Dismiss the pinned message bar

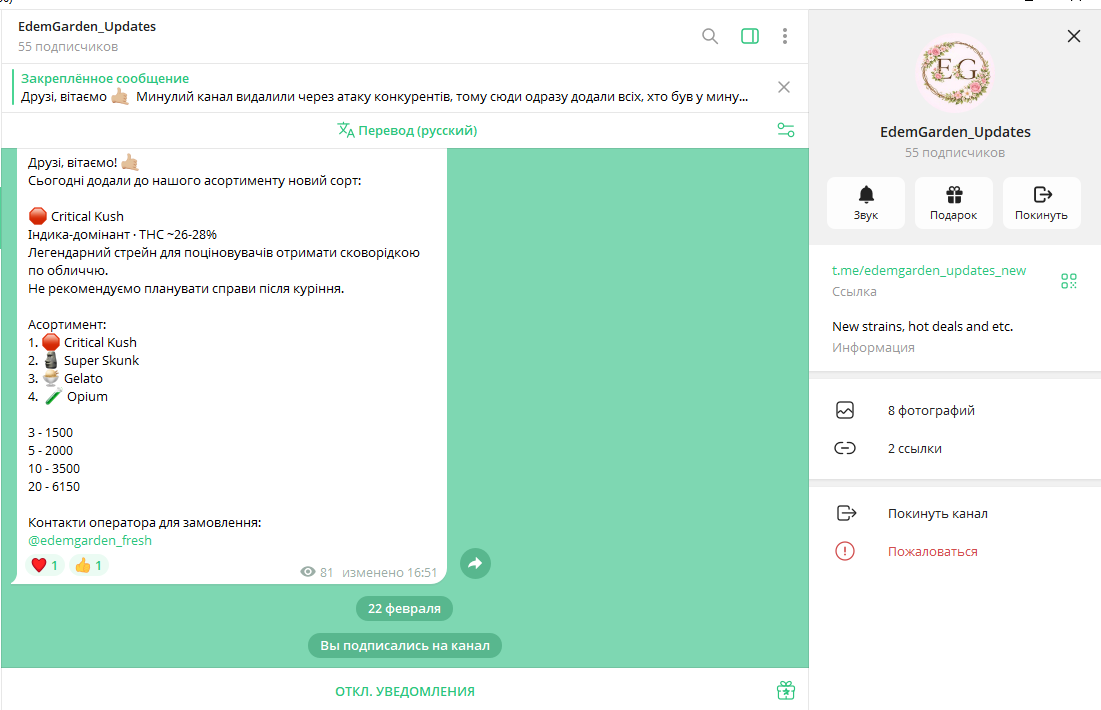(784, 87)
